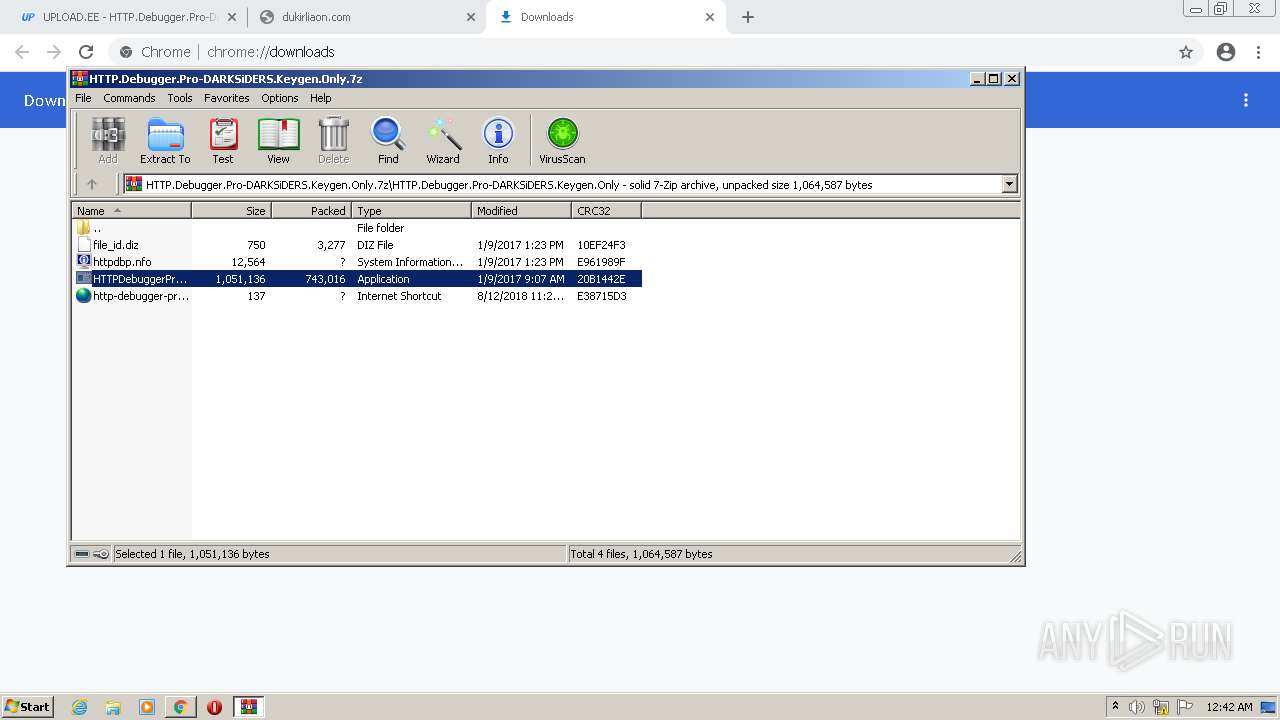Click the status bar key lock icon
1280x720 pixels.
(x=101, y=554)
